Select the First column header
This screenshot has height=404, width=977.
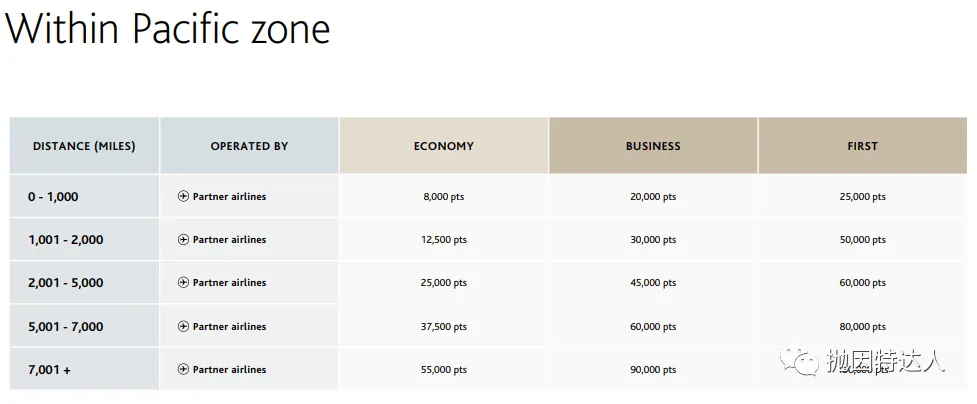coord(862,146)
